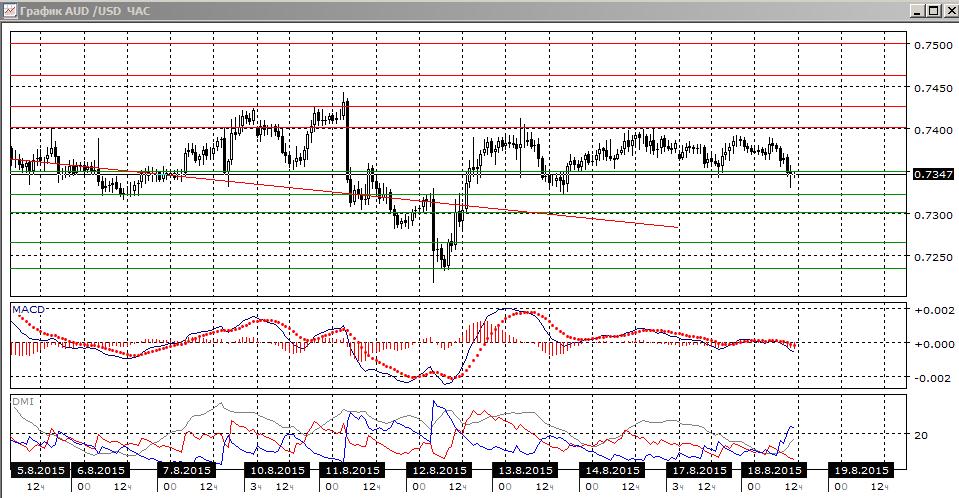959x498 pixels.
Task: Select the 6.8.2015 date marker
Action: [100, 470]
